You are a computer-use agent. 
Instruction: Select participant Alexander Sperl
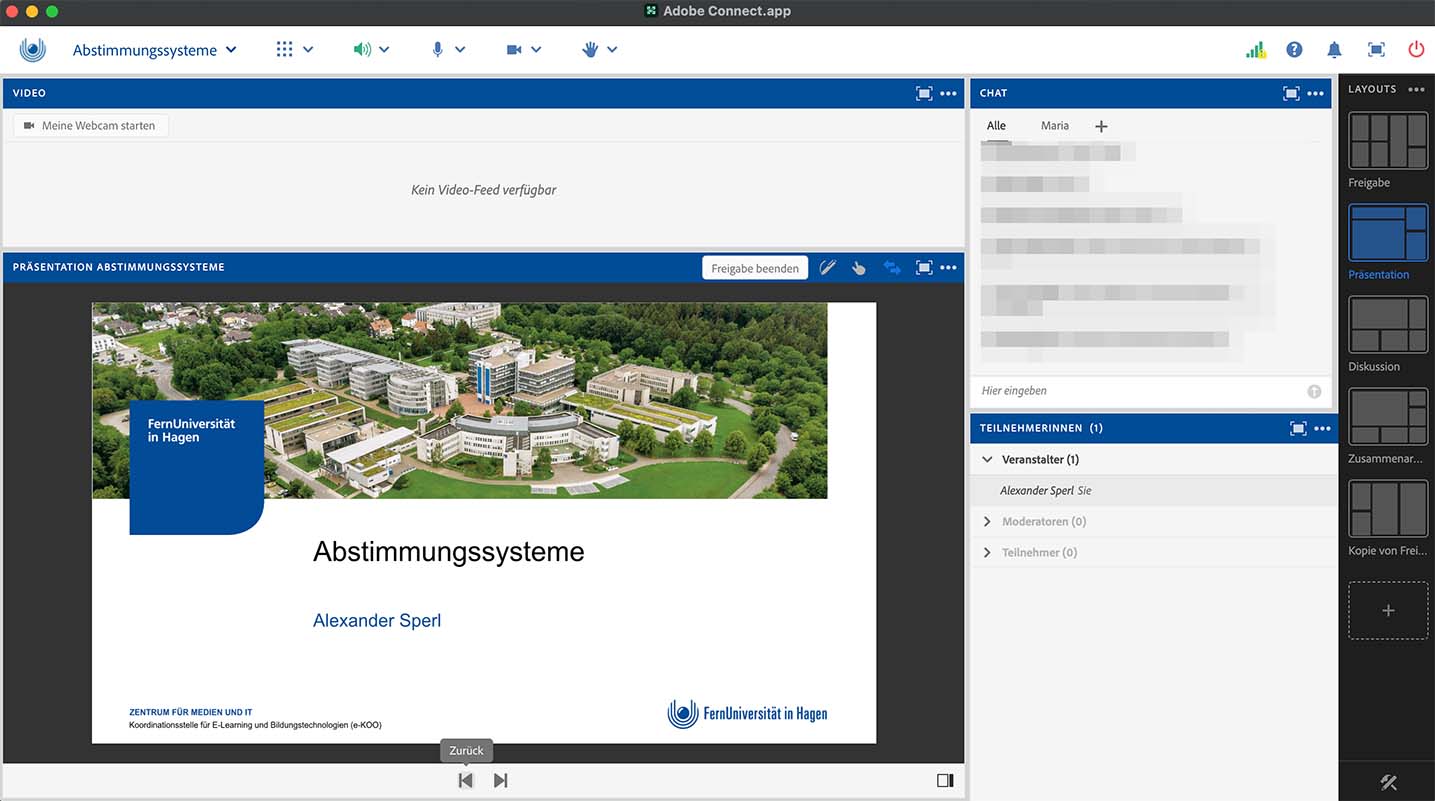1154,491
